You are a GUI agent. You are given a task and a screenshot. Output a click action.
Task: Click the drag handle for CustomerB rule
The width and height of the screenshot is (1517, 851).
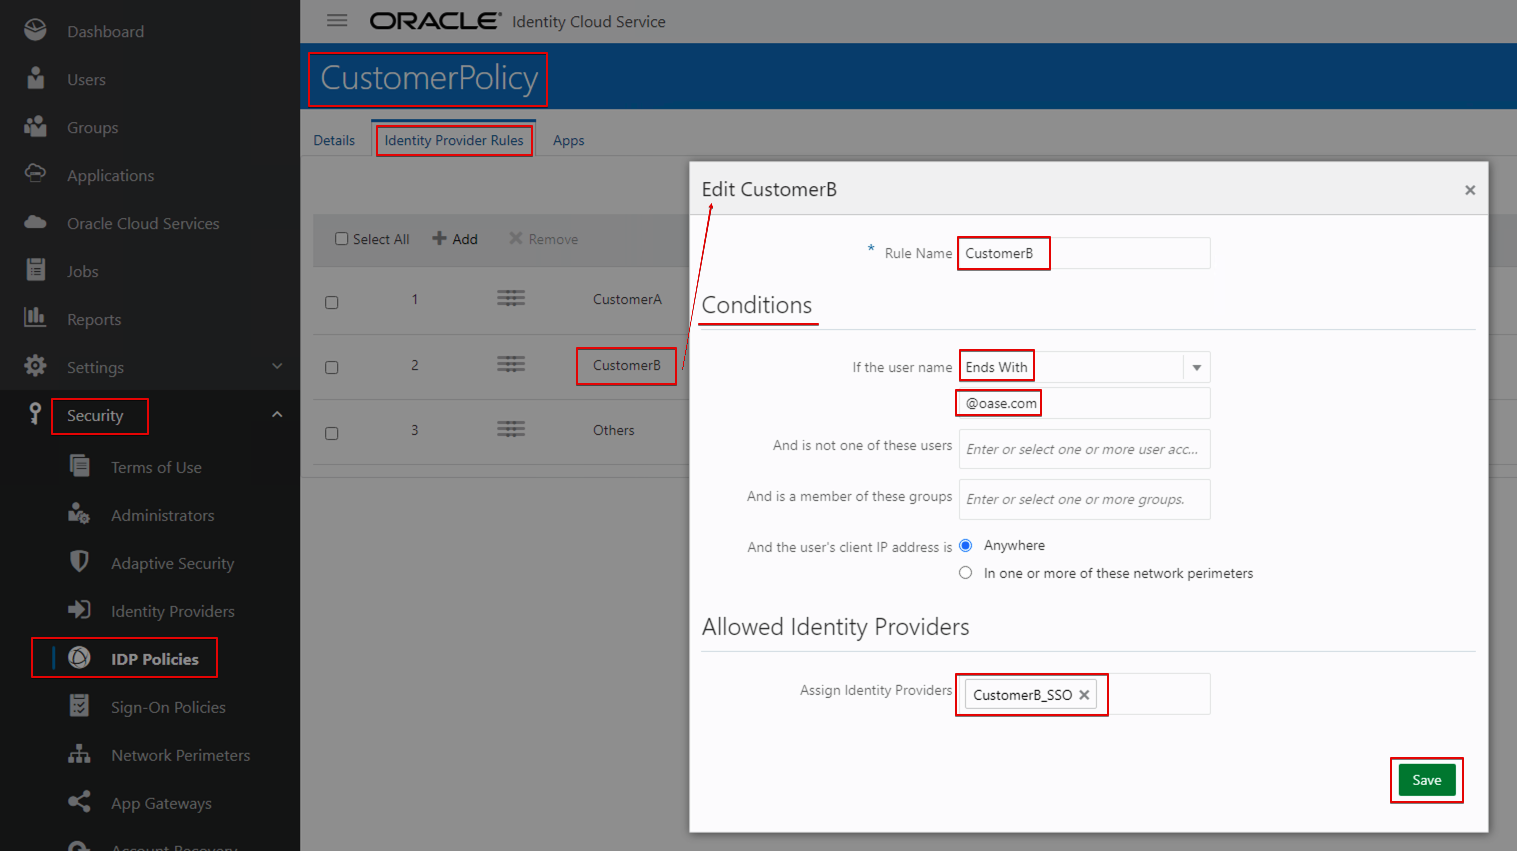tap(511, 364)
